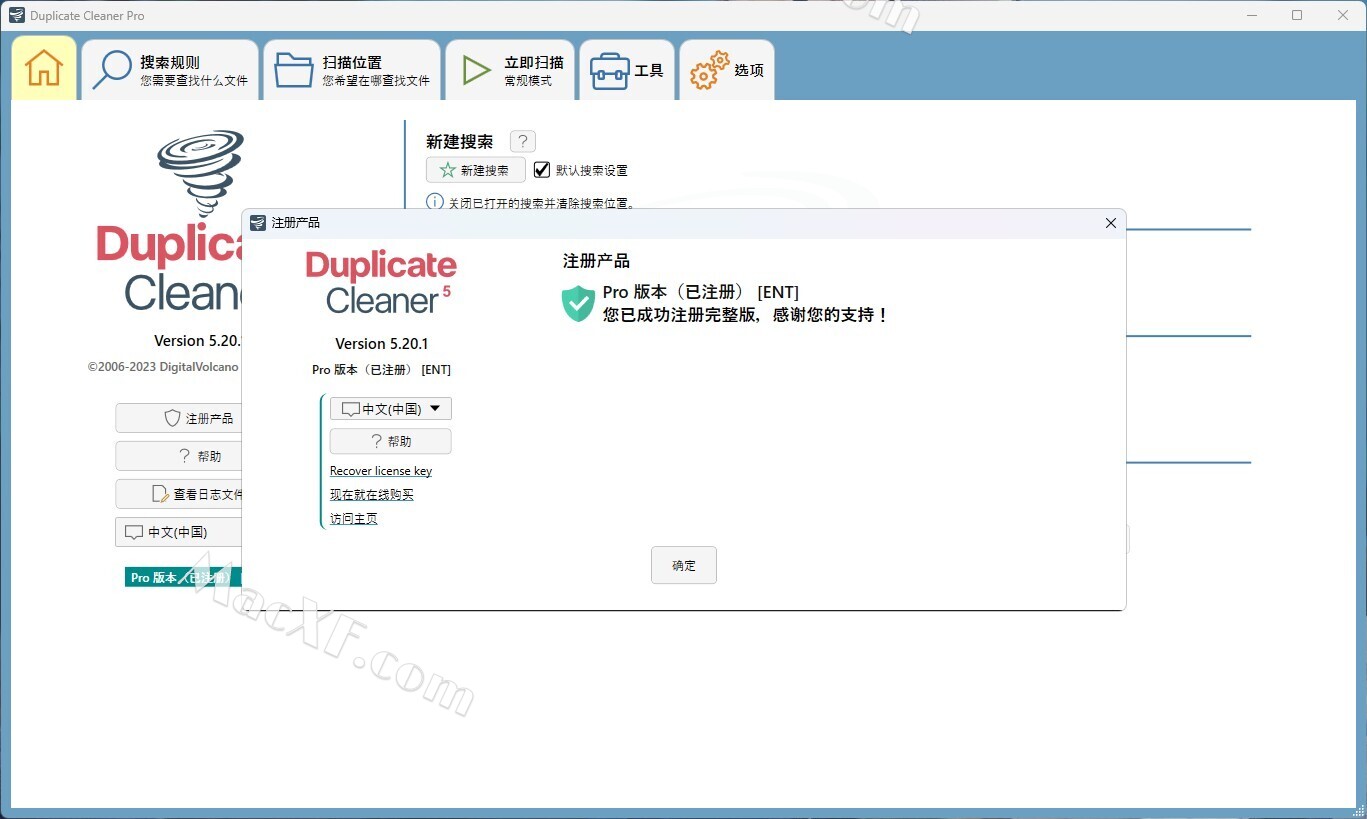Click the help question mark beside 新建搜索
This screenshot has width=1367, height=819.
coord(522,142)
